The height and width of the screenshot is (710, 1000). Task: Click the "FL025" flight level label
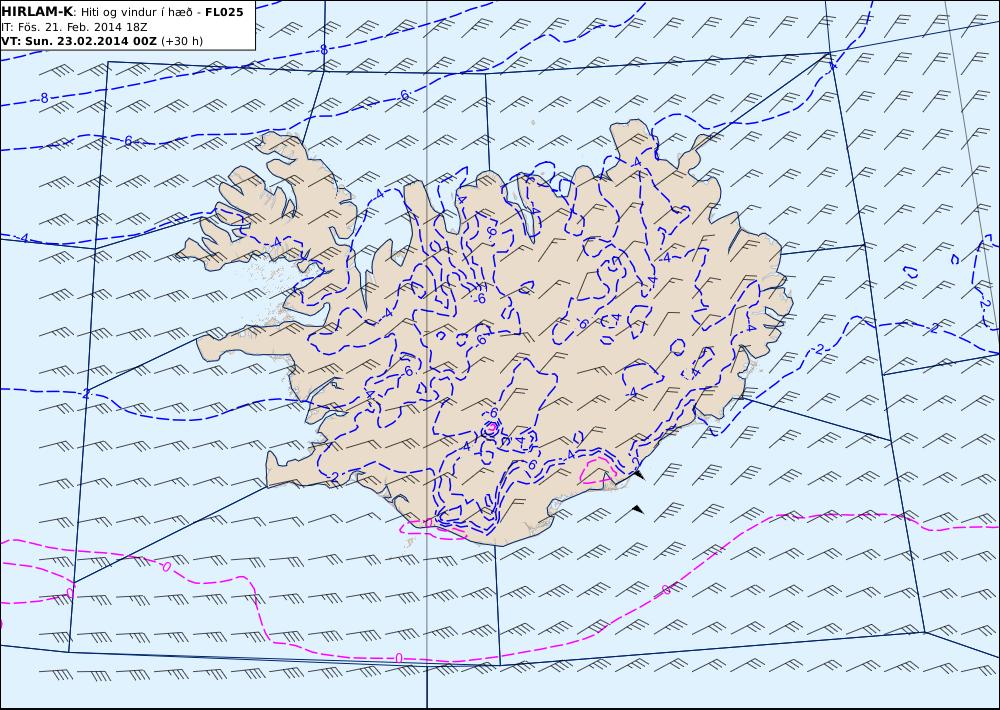[224, 12]
